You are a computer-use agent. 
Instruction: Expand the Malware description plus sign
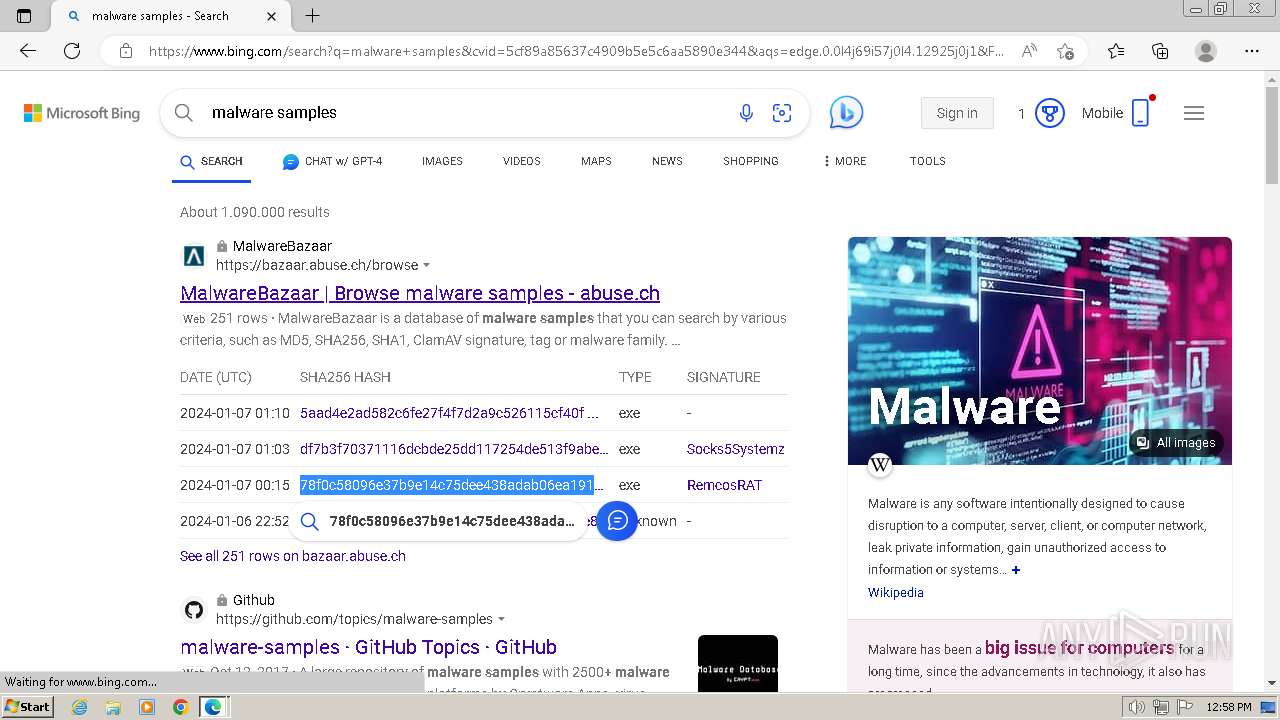point(1016,570)
